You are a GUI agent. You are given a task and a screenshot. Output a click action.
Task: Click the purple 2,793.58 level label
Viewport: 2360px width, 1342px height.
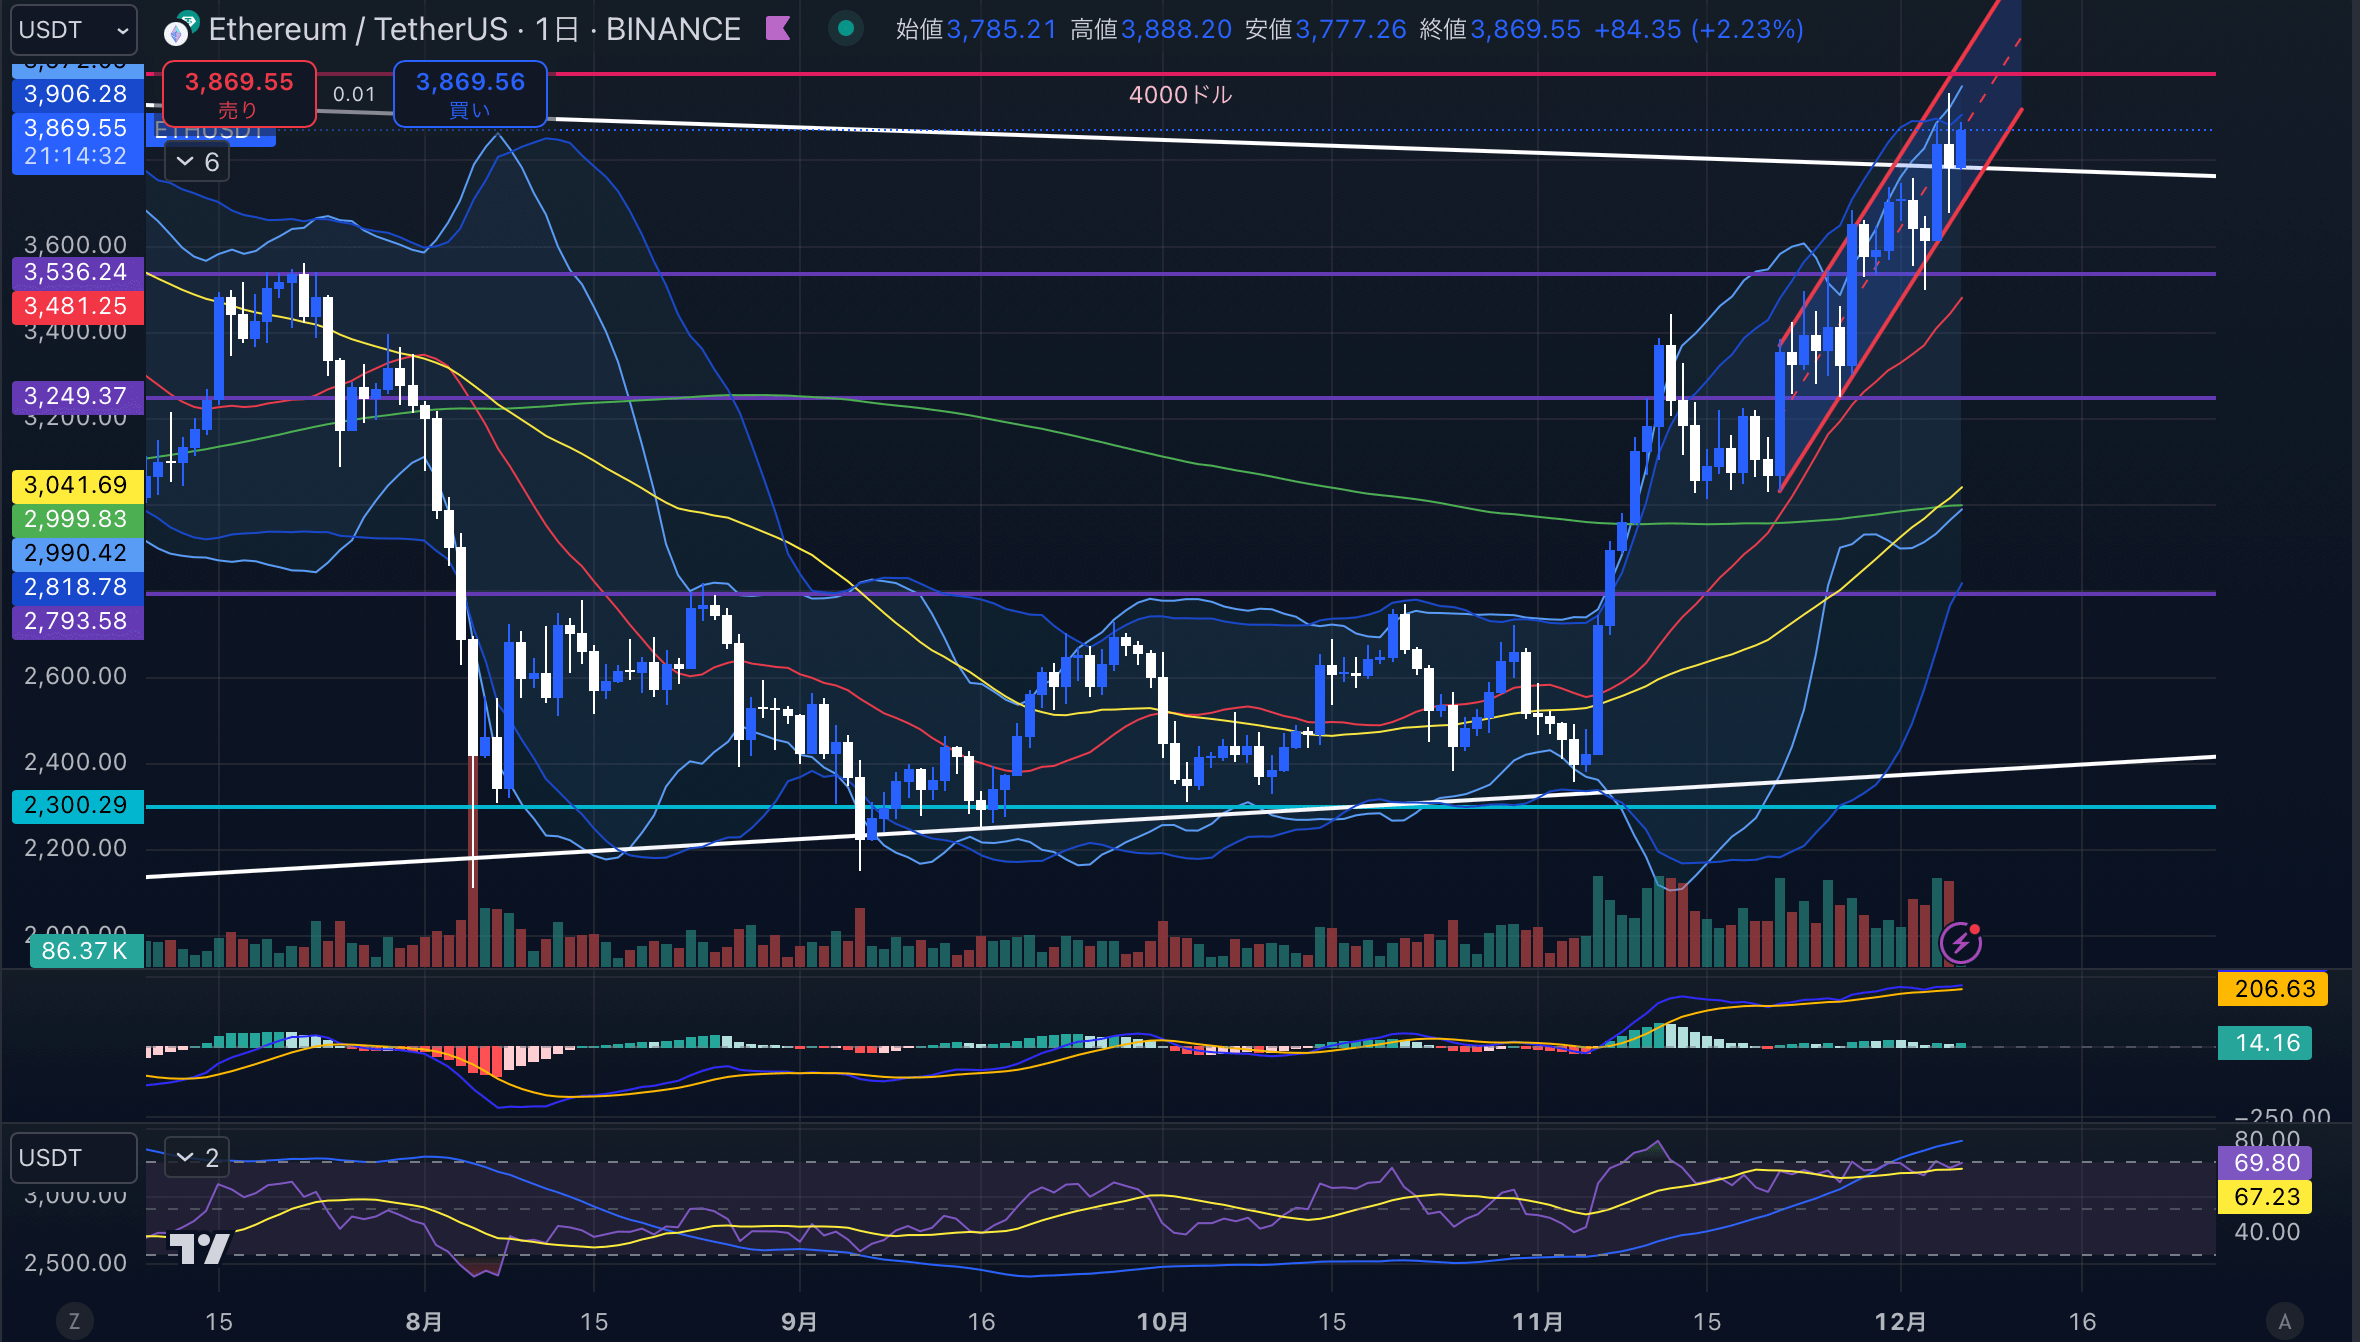click(x=77, y=621)
